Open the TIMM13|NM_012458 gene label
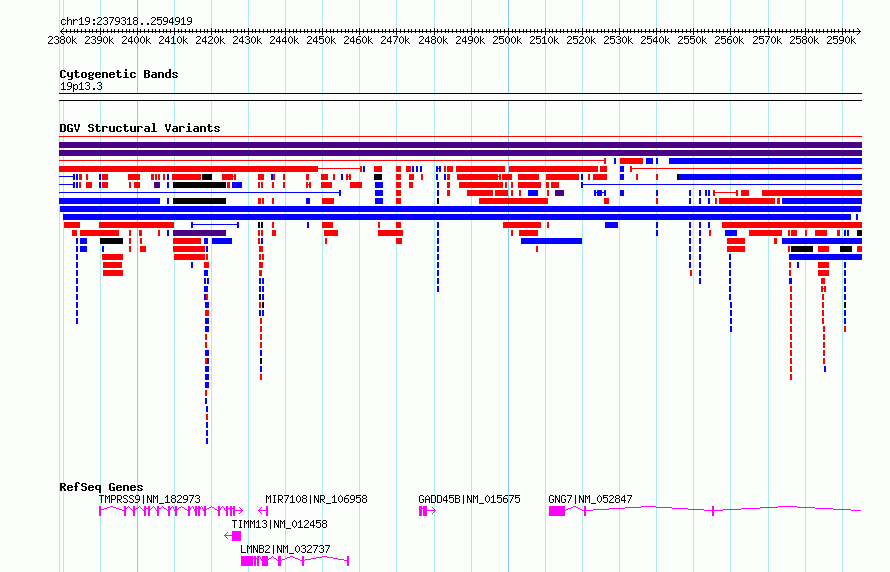This screenshot has width=890, height=572. point(279,524)
